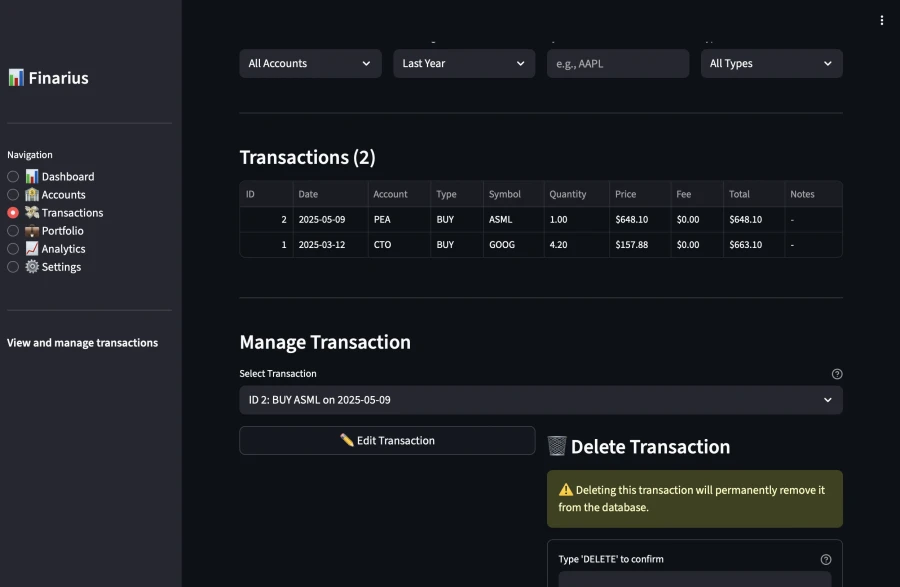Click the Analytics chart icon

click(x=32, y=248)
